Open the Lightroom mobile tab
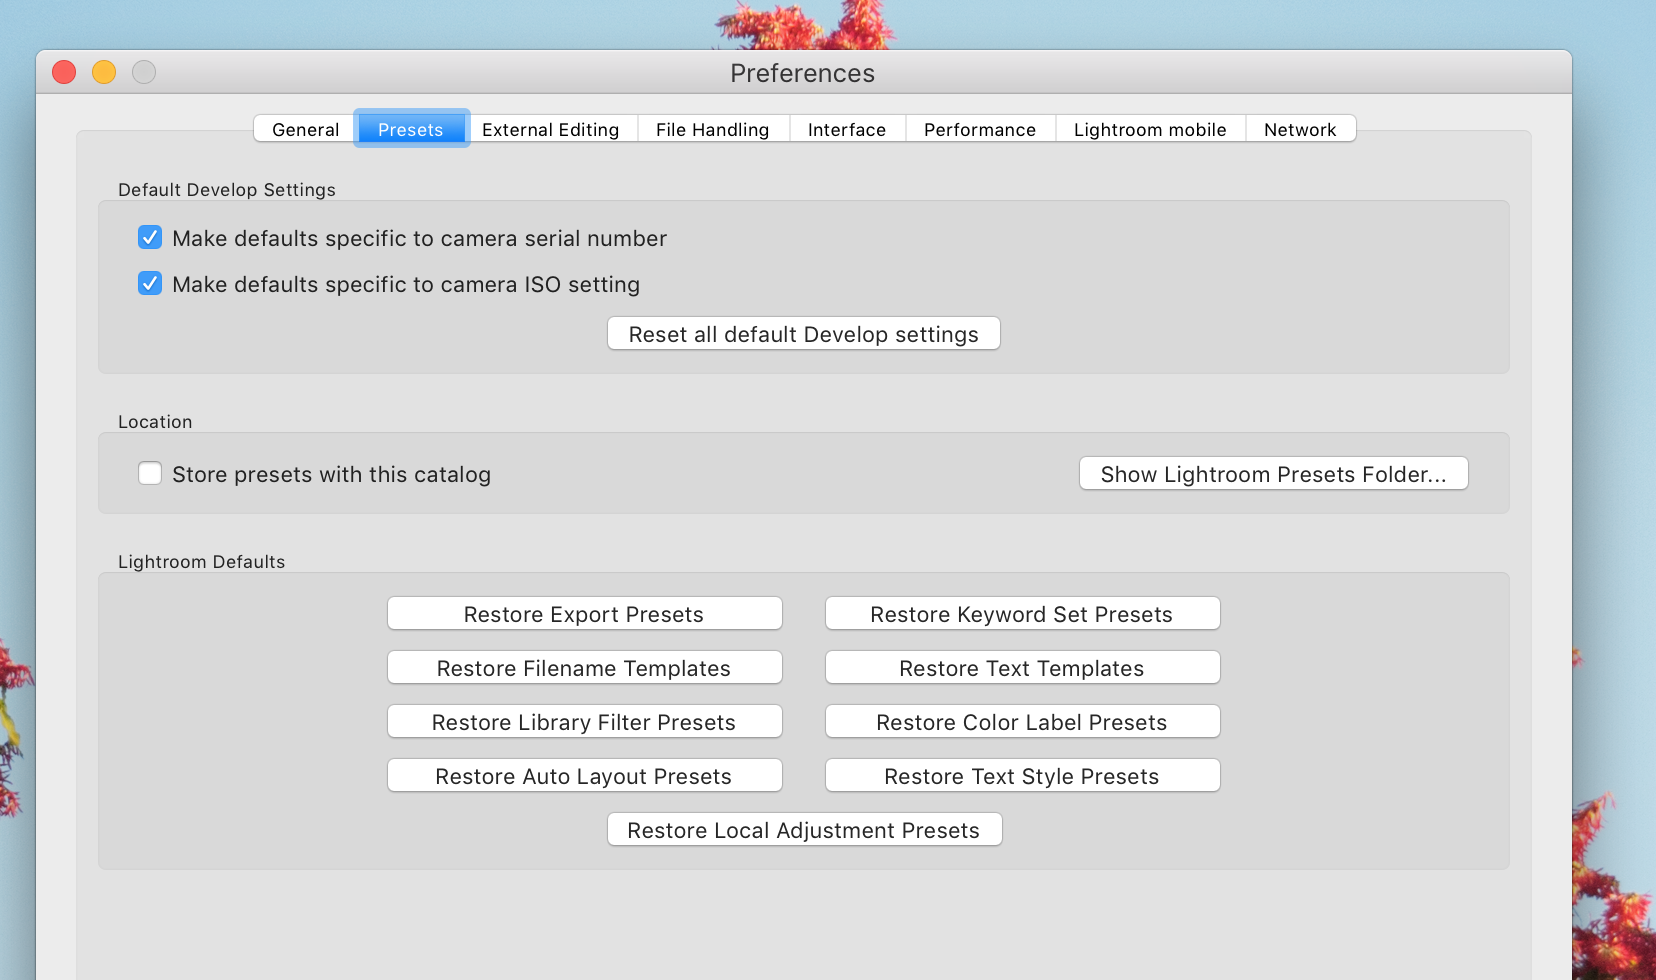Screen dimensions: 1656x980 [x=1150, y=129]
